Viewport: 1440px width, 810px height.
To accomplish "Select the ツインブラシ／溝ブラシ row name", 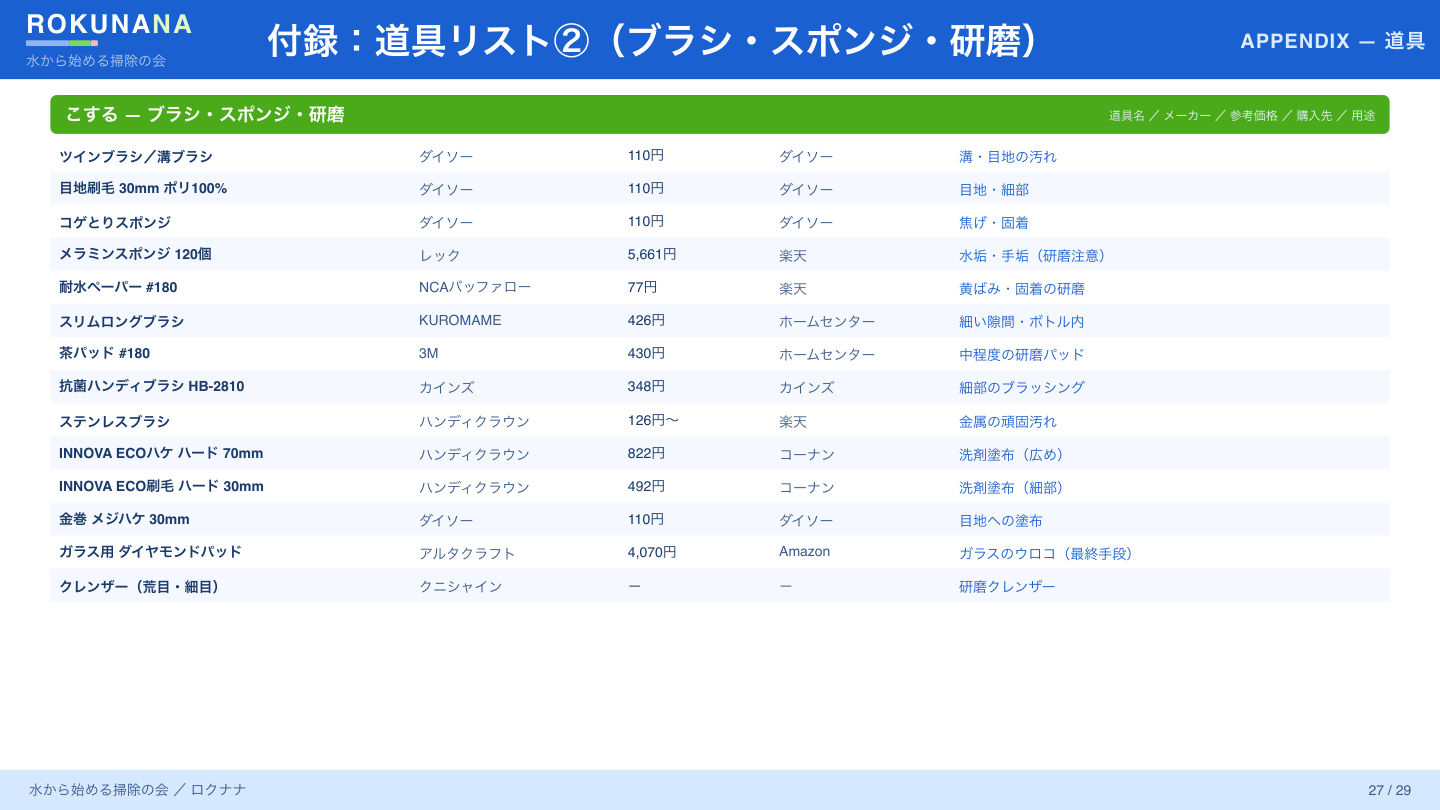I will [136, 156].
